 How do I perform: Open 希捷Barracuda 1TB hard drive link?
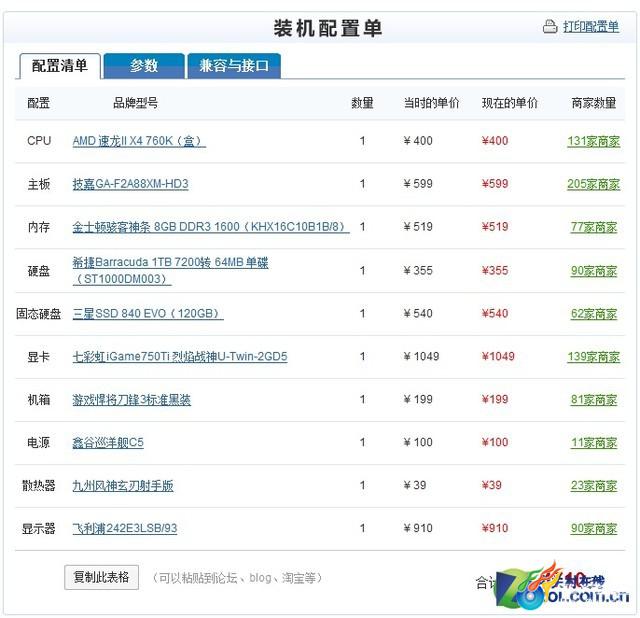pos(170,270)
